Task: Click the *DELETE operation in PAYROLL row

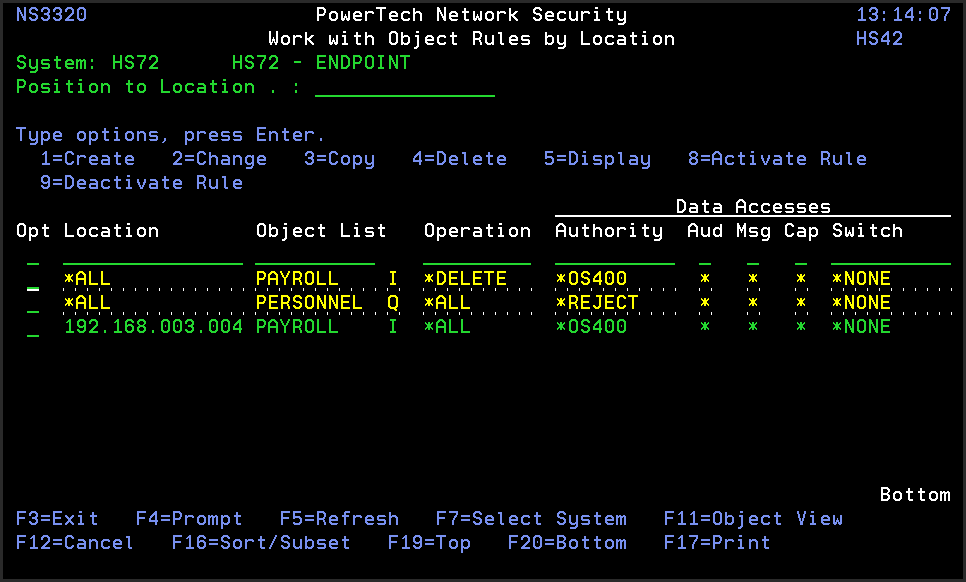Action: click(x=465, y=279)
